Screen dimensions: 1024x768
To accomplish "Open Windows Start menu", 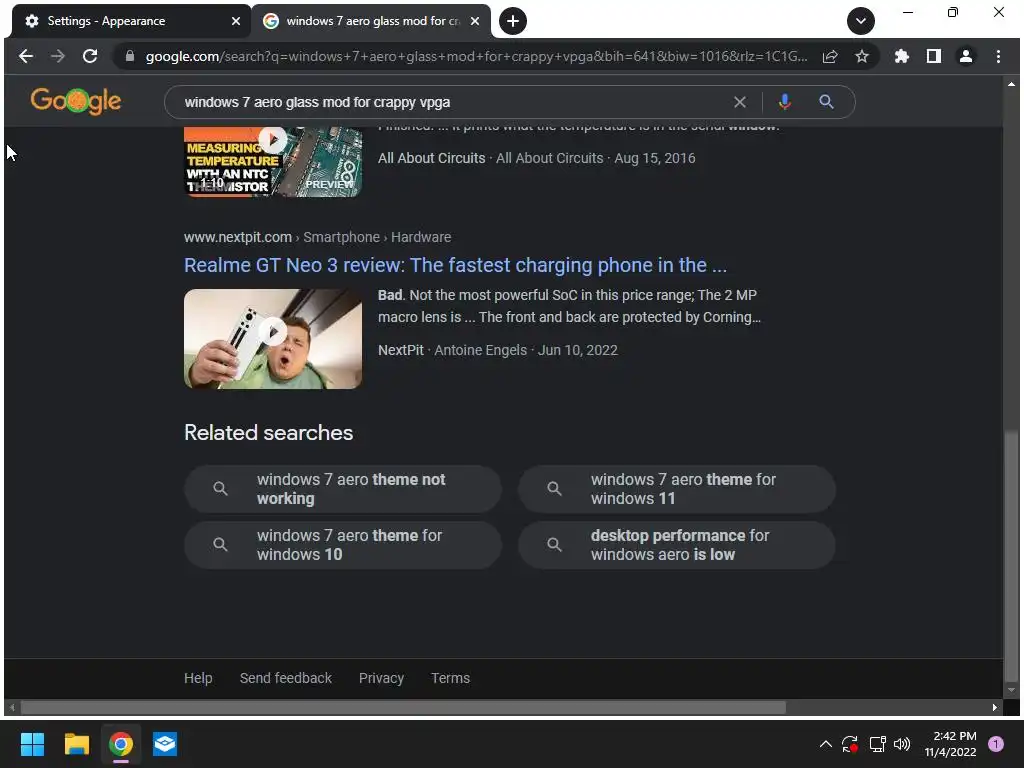I will click(32, 744).
